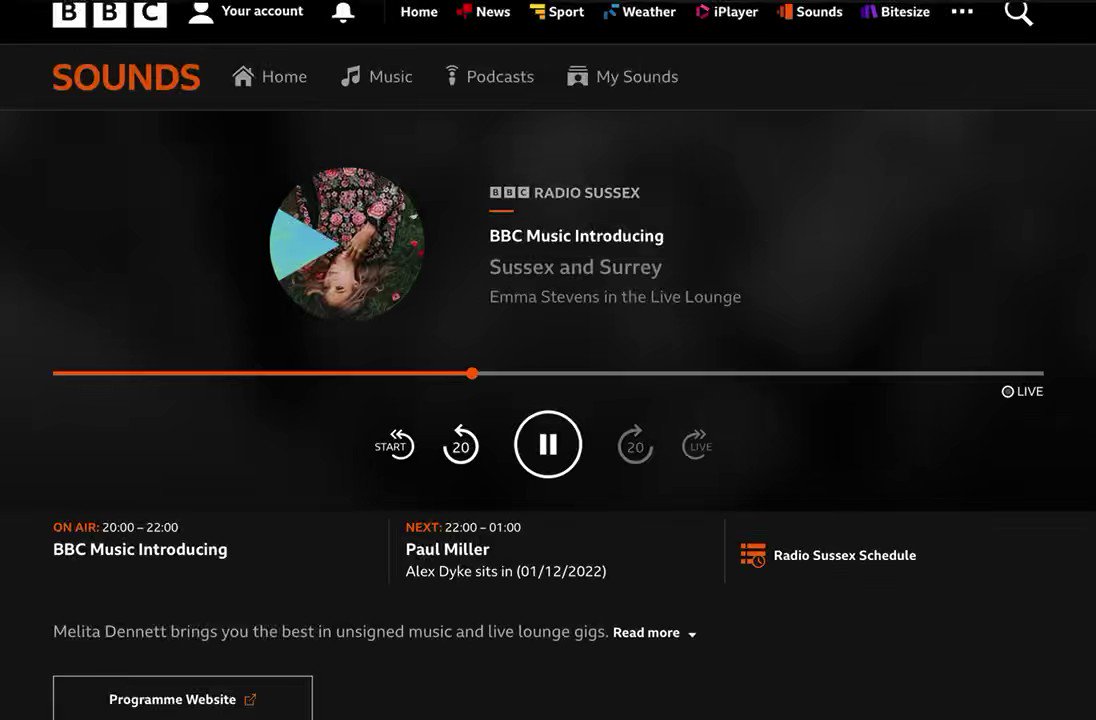
Task: Open BBC News
Action: (x=483, y=12)
